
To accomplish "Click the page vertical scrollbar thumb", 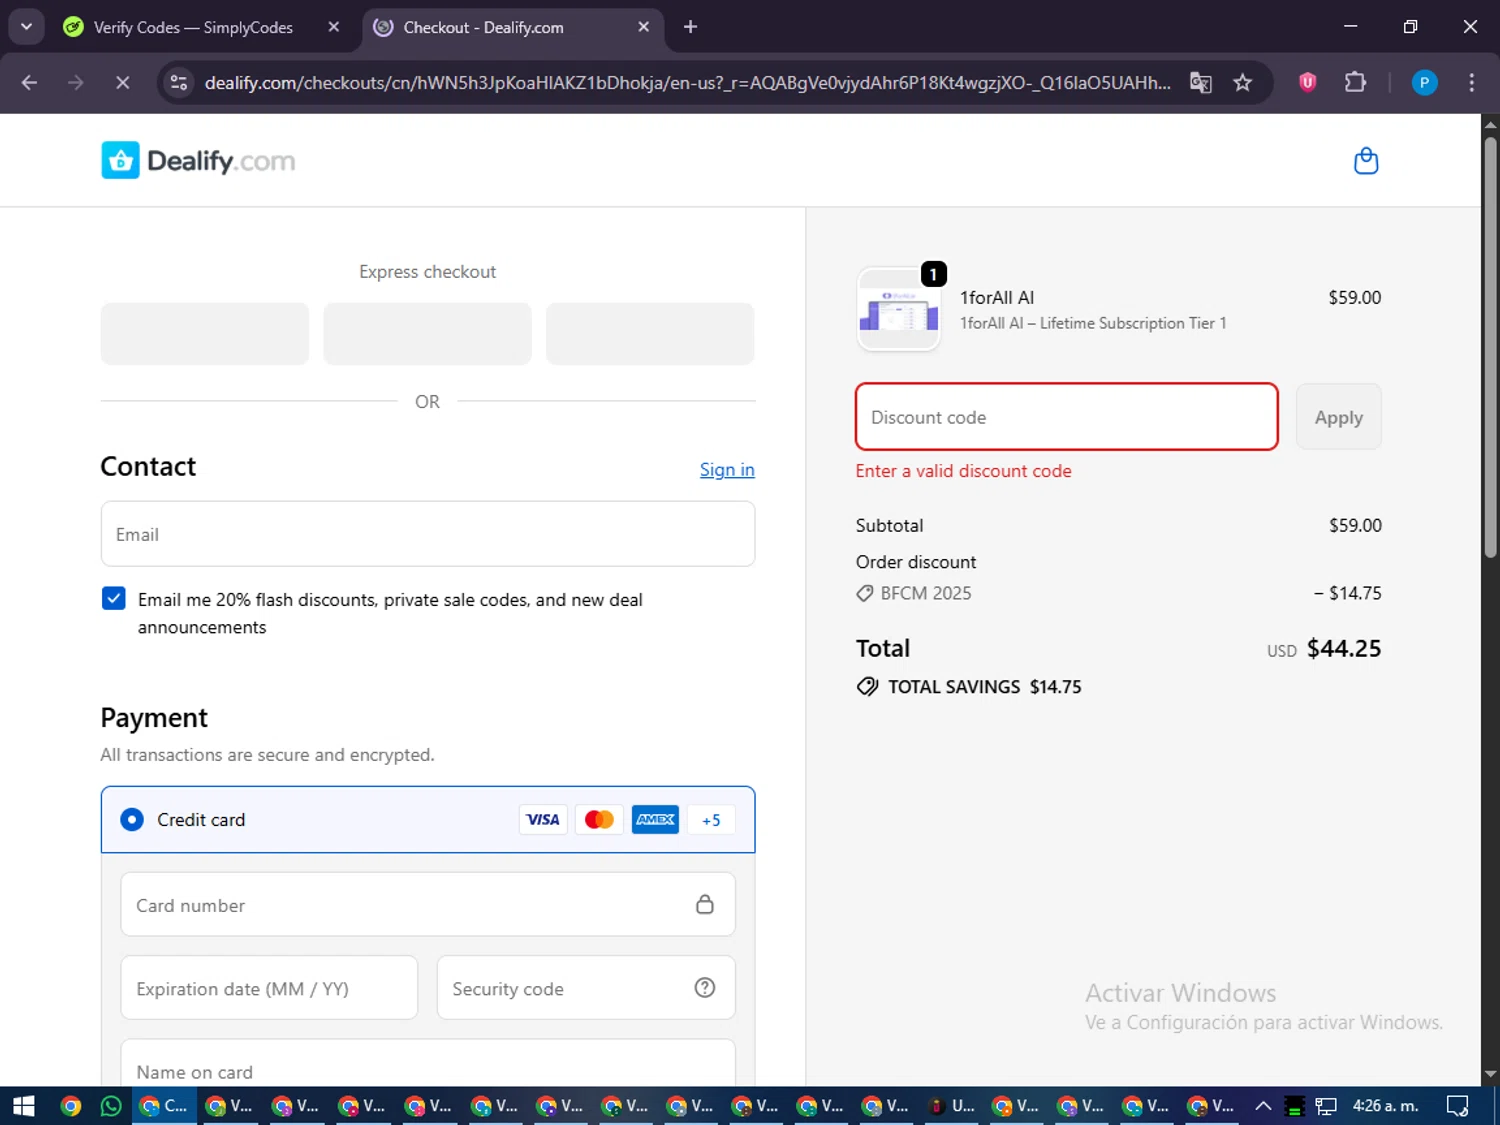I will click(1490, 347).
